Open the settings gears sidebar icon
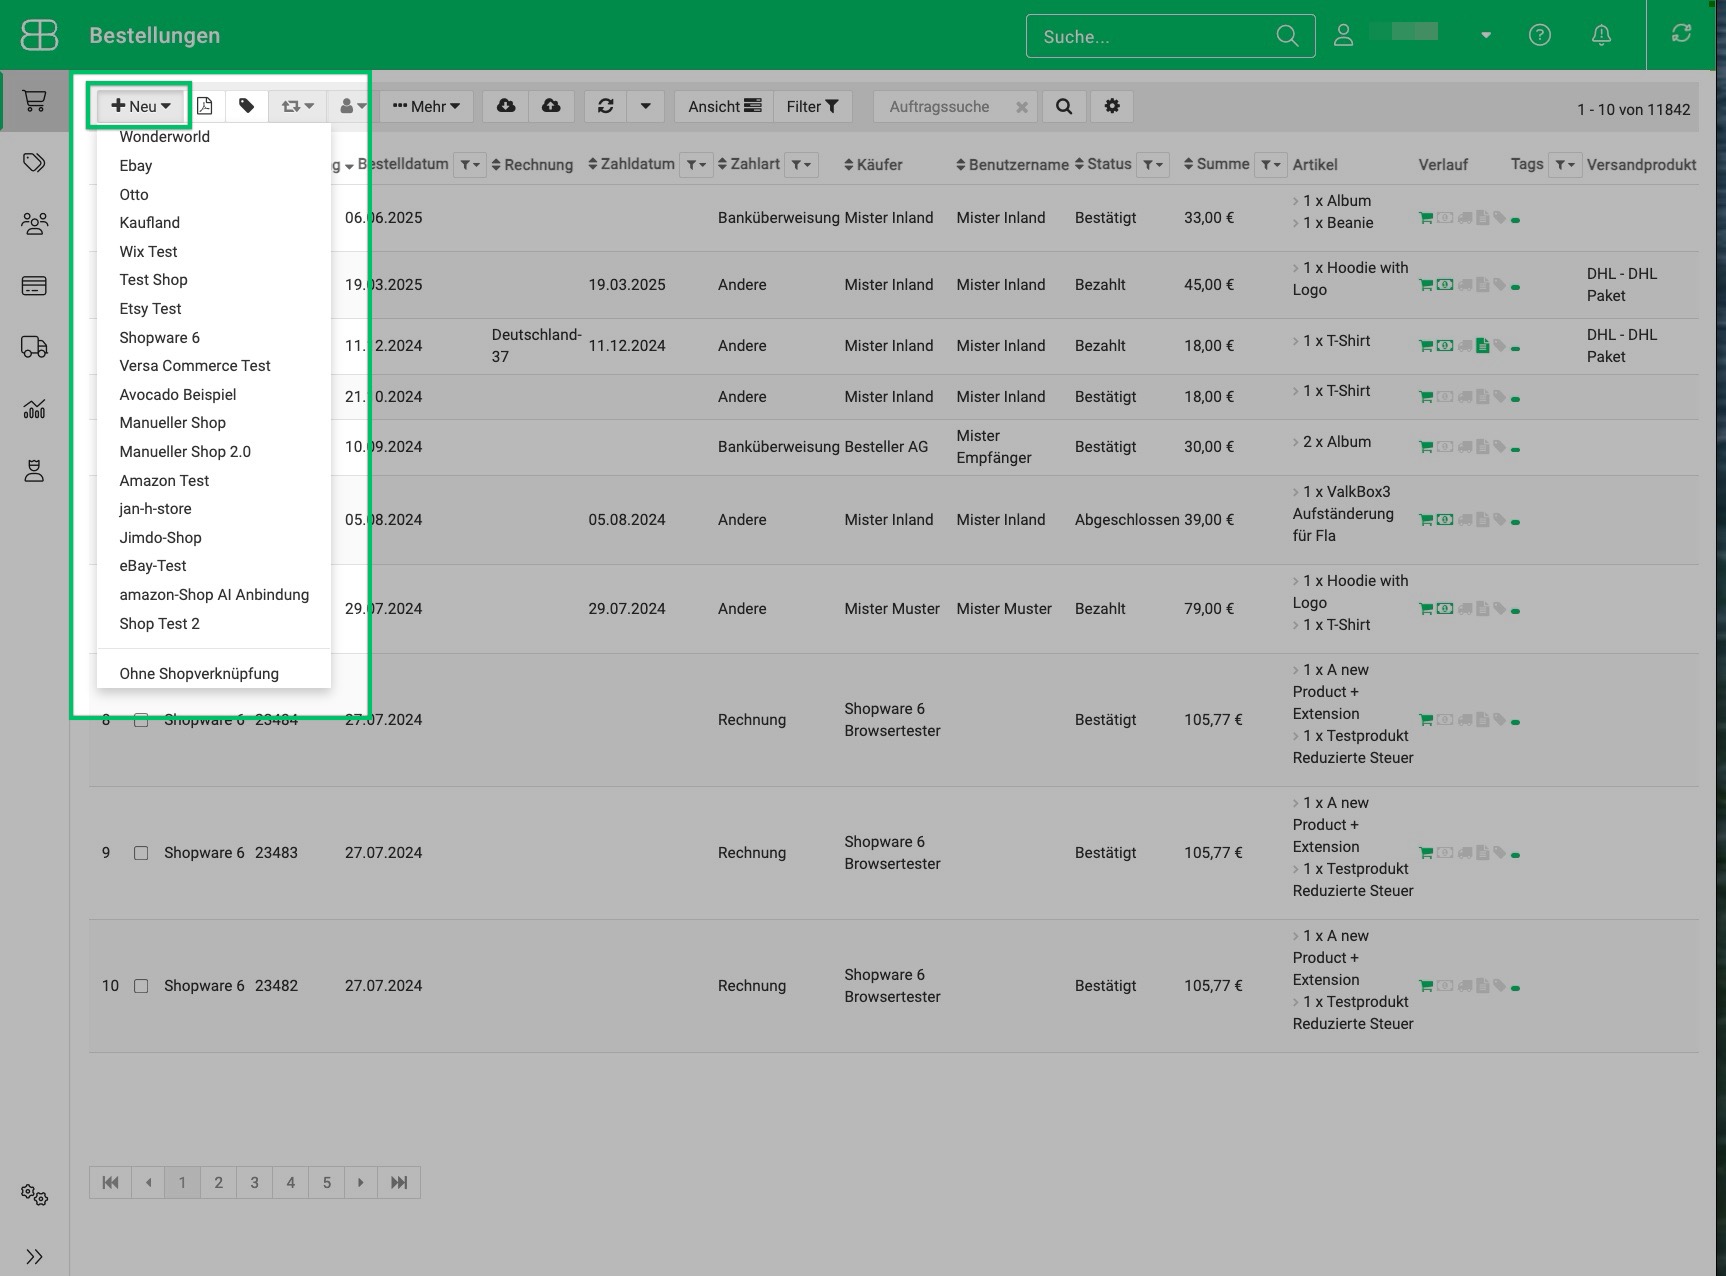Image resolution: width=1726 pixels, height=1276 pixels. pyautogui.click(x=34, y=1195)
